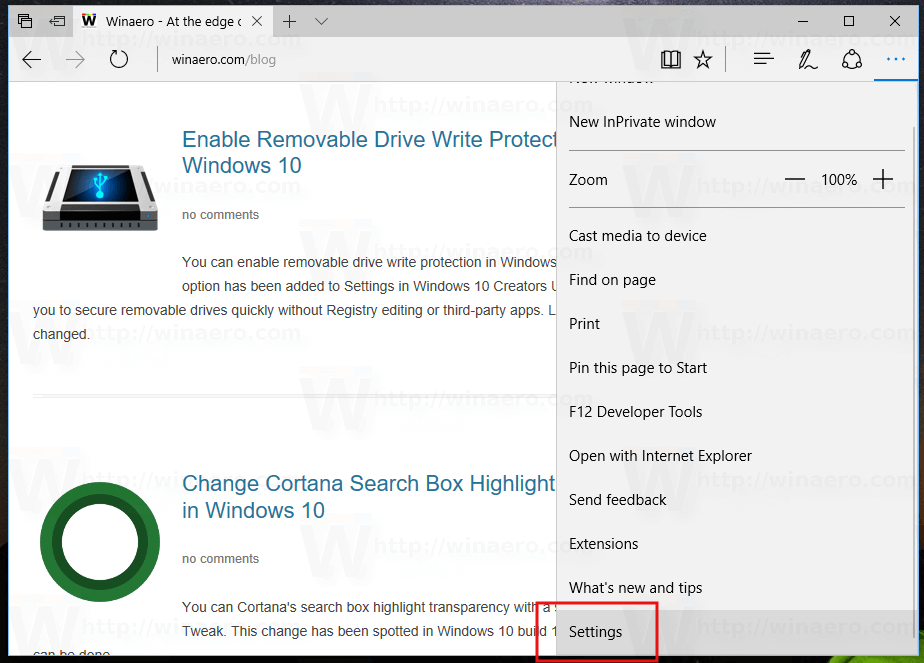The height and width of the screenshot is (663, 924).
Task: Increase zoom with the plus control
Action: [x=883, y=179]
